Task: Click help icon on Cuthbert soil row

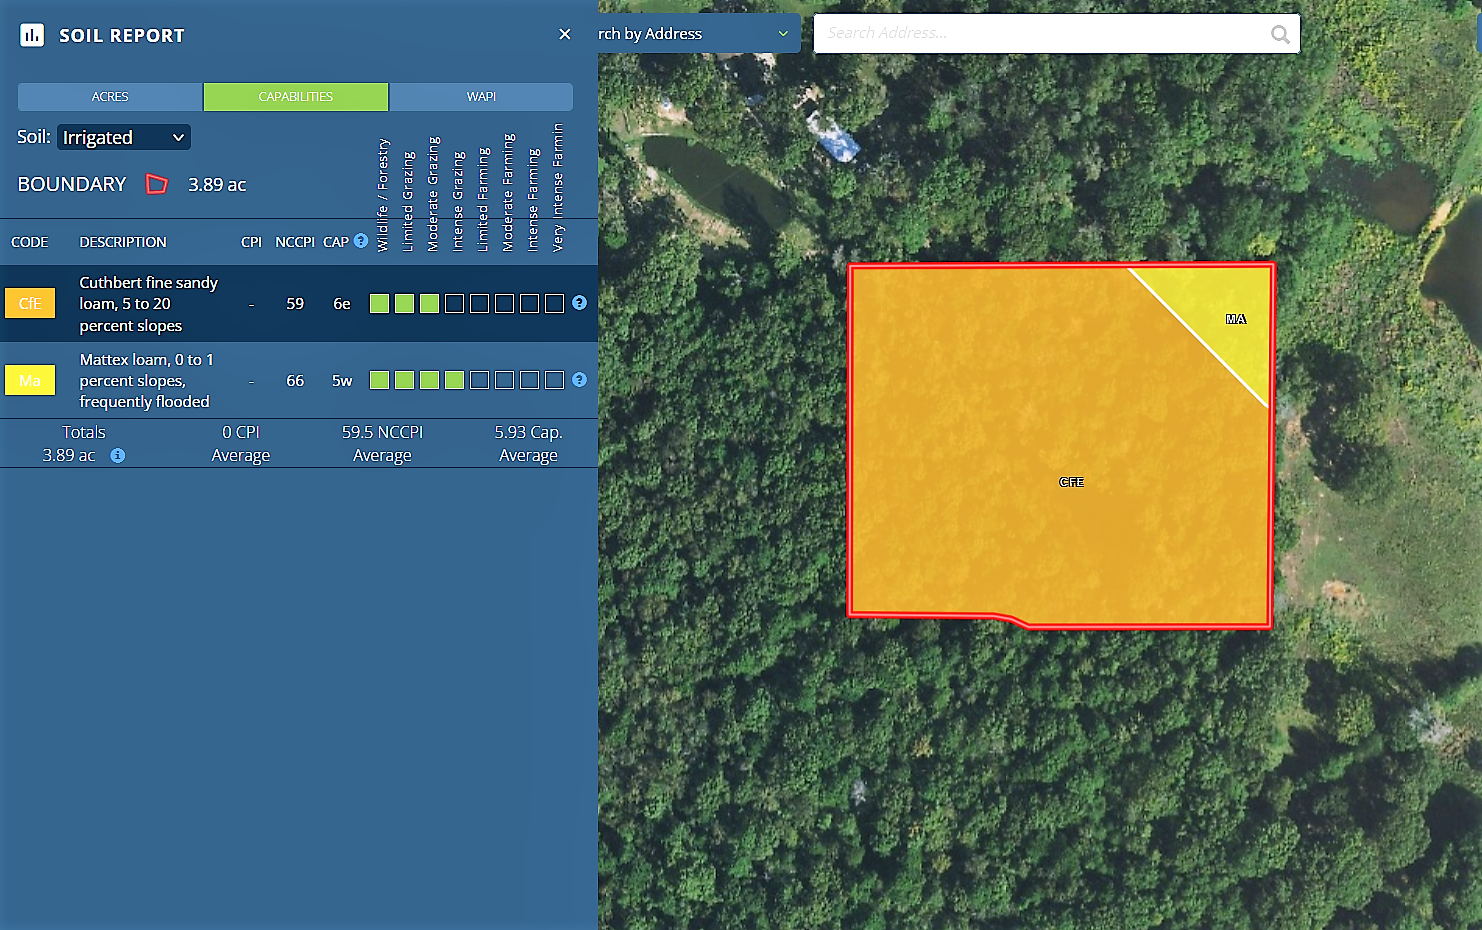Action: (579, 303)
